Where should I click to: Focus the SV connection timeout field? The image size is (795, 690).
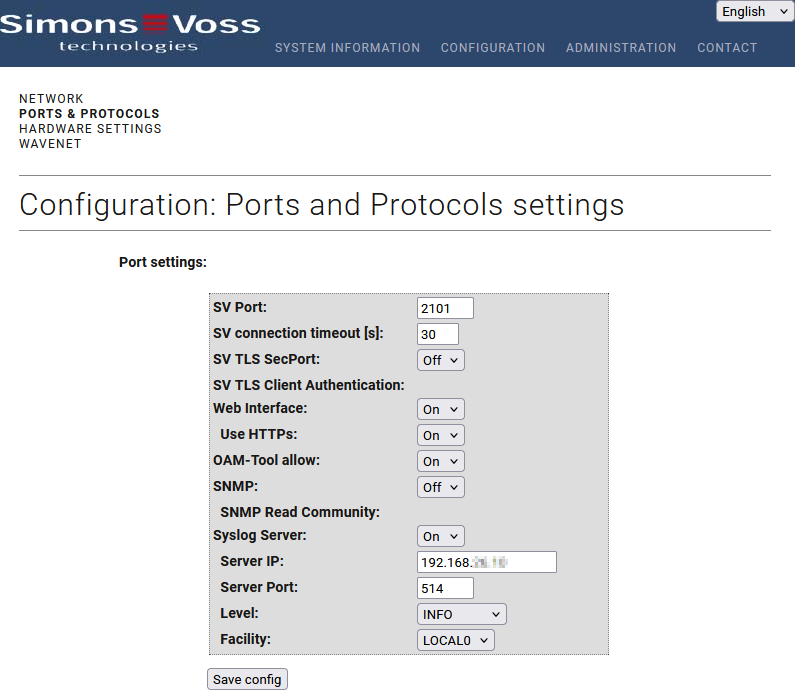tap(438, 334)
